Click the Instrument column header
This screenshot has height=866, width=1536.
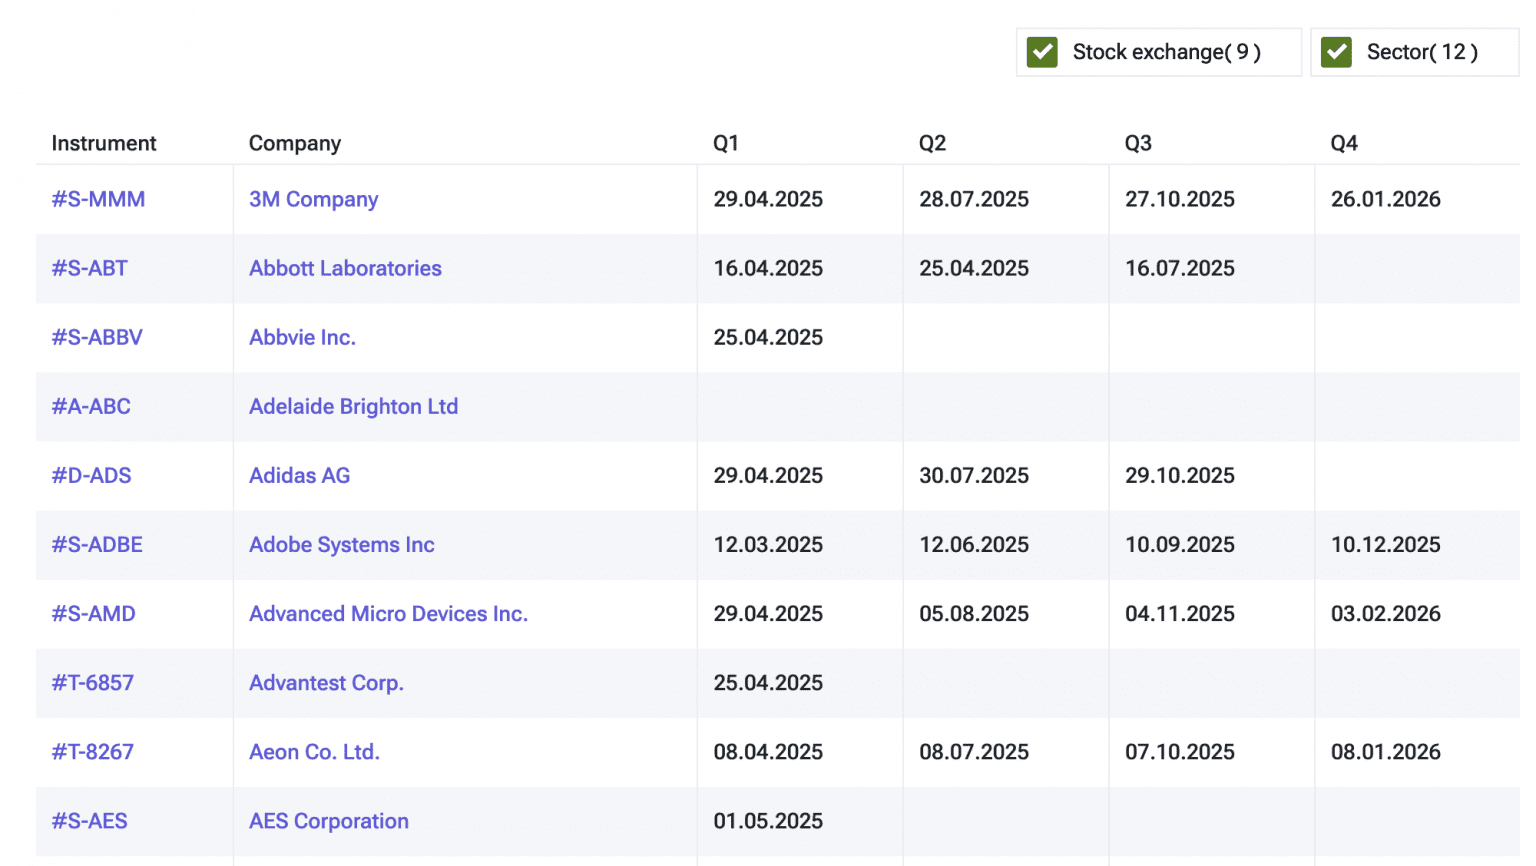click(x=104, y=143)
